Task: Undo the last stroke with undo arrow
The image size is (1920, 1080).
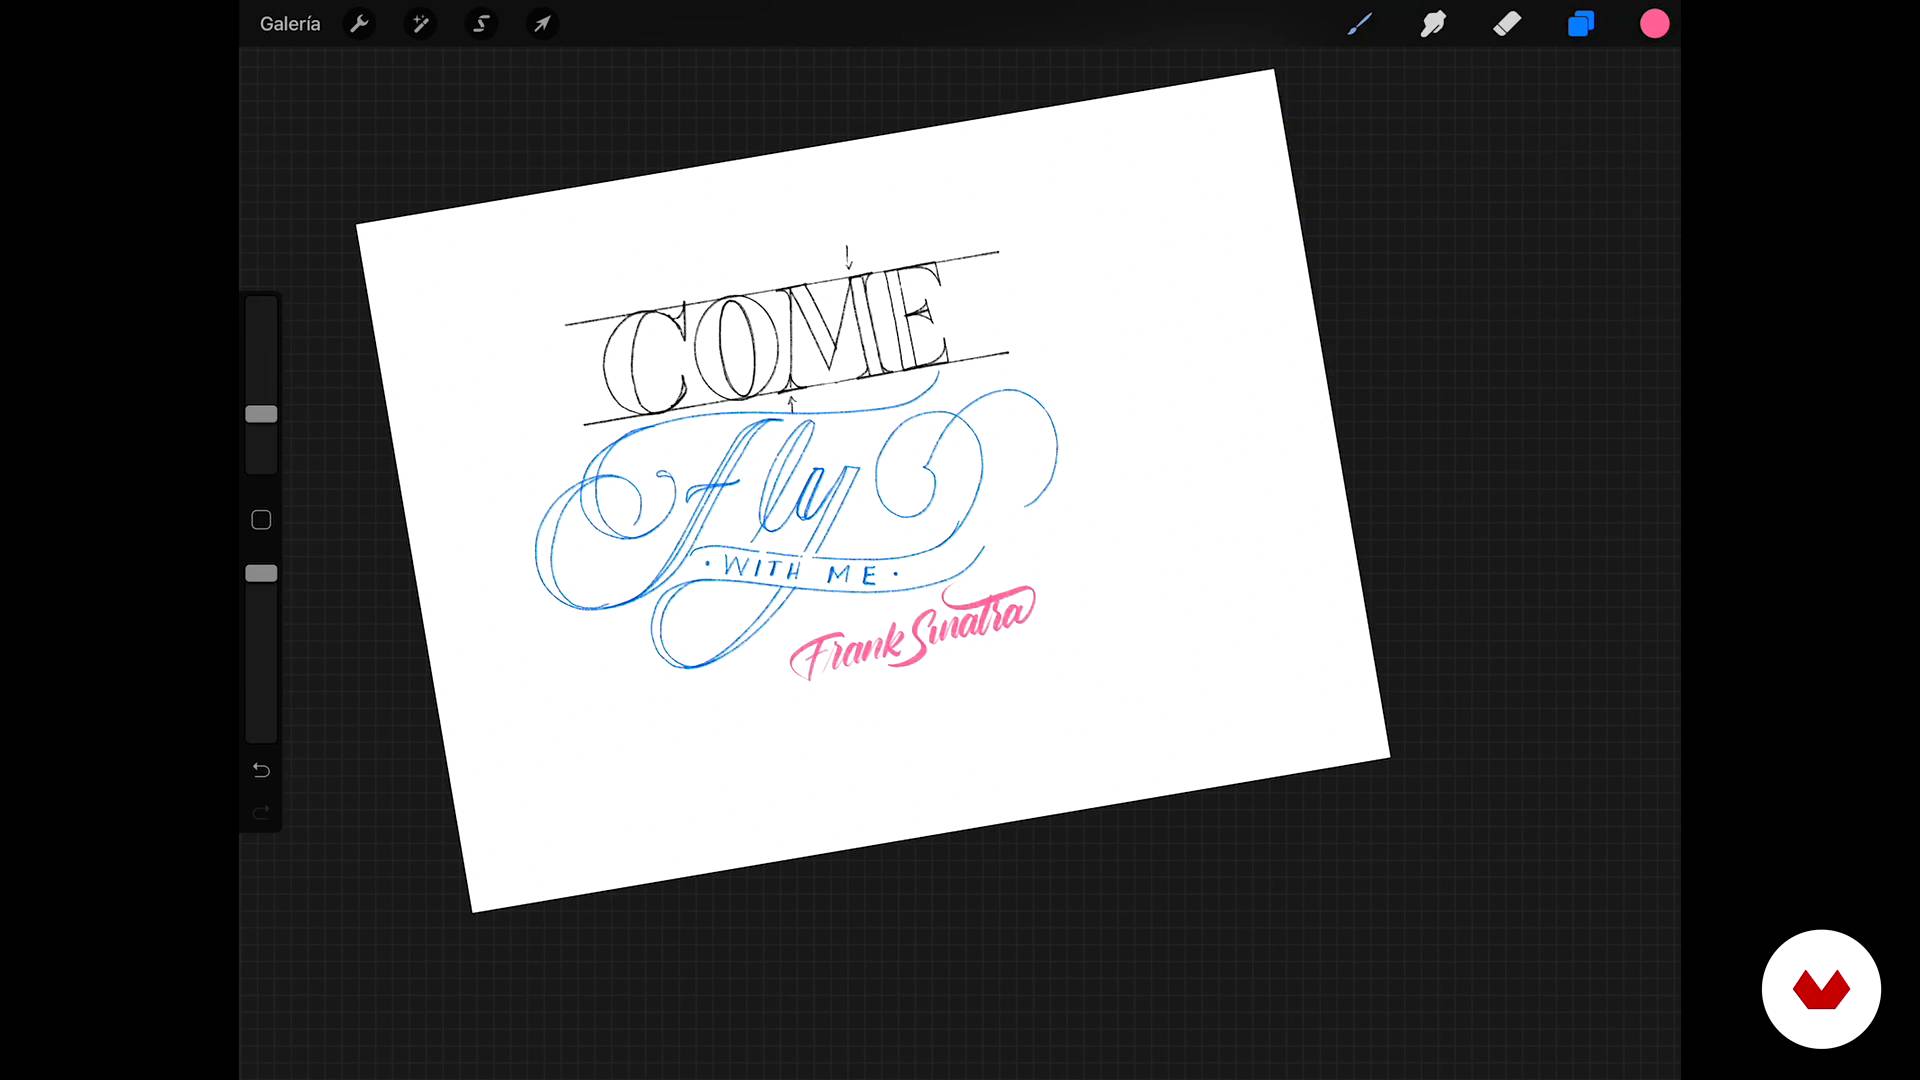Action: tap(261, 770)
